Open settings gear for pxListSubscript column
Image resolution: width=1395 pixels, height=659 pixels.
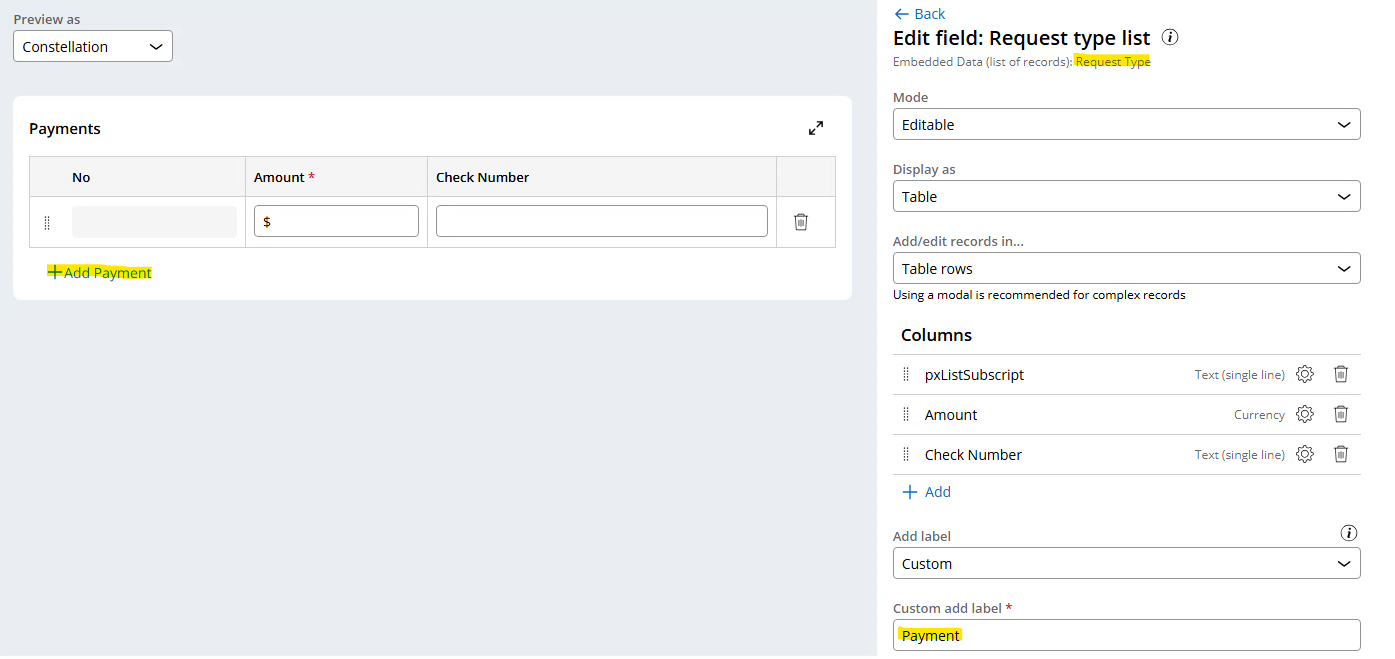(1304, 374)
